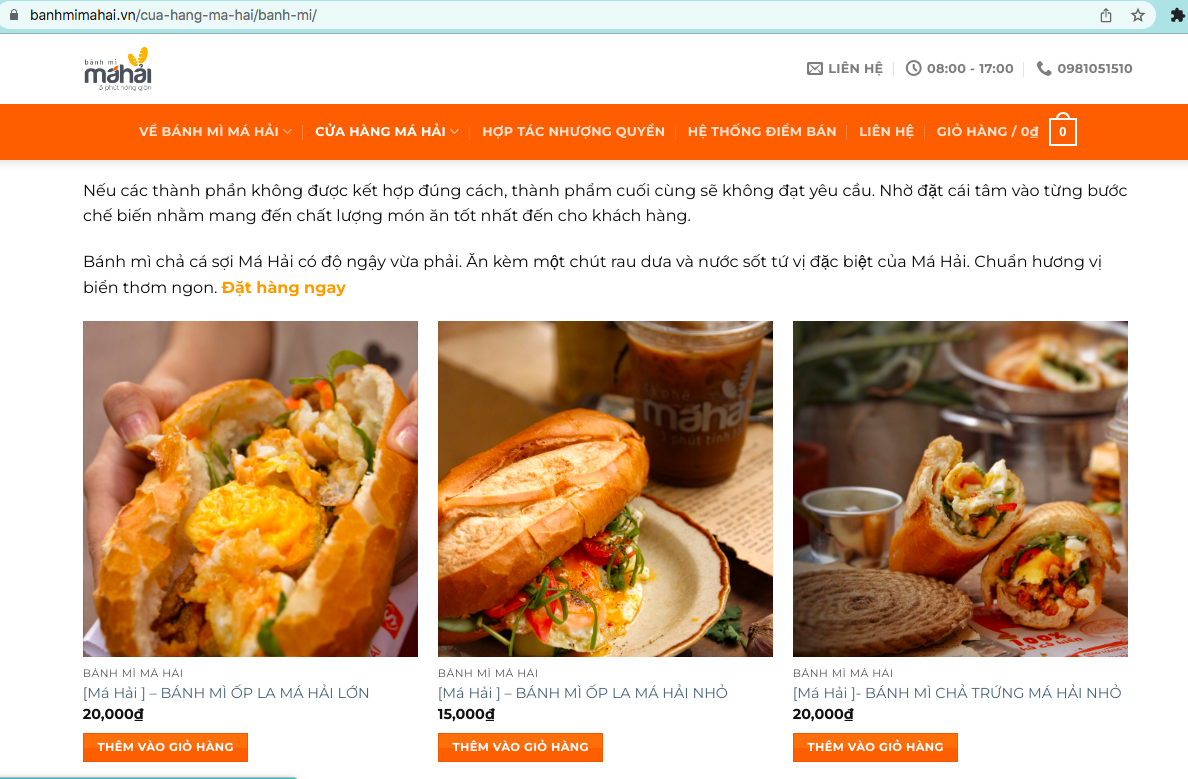View site info via padlock icon
Image resolution: width=1188 pixels, height=779 pixels.
click(x=14, y=15)
